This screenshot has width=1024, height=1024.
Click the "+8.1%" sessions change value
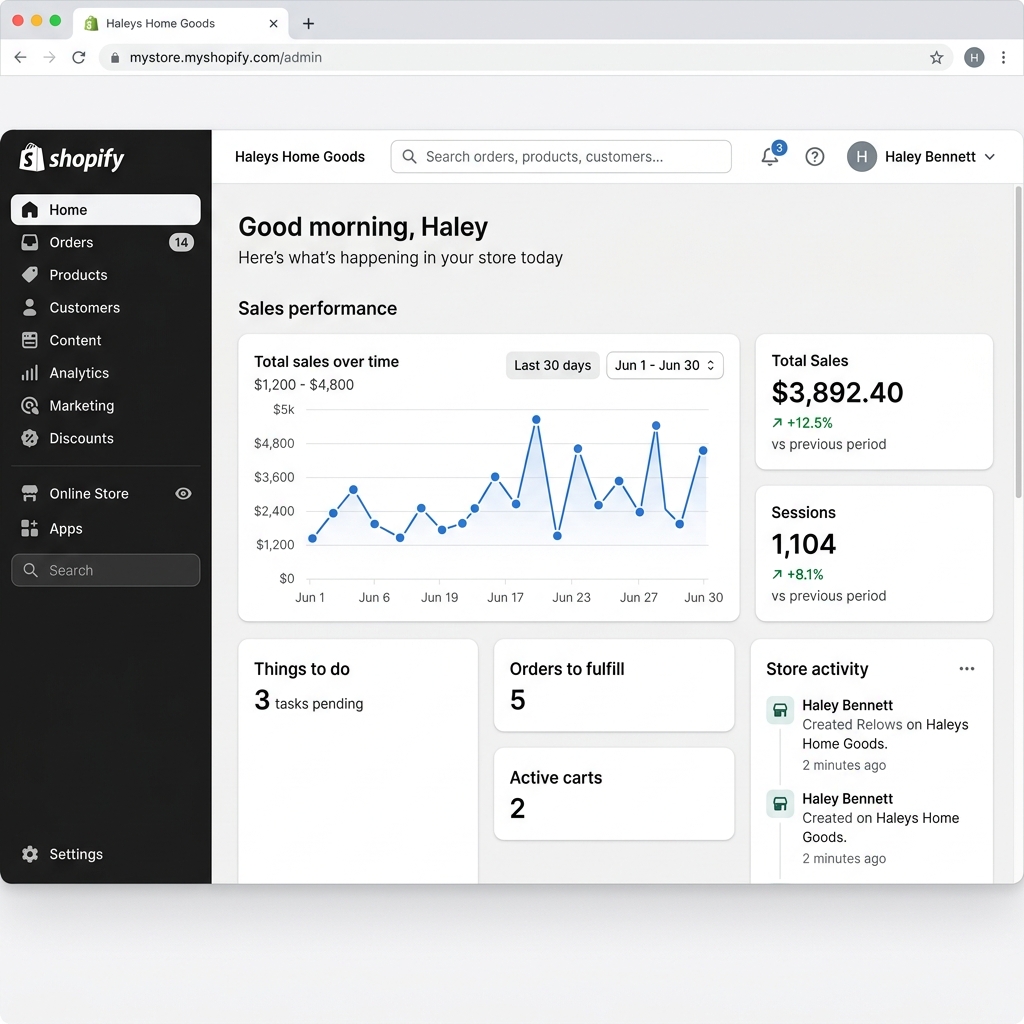(x=805, y=574)
